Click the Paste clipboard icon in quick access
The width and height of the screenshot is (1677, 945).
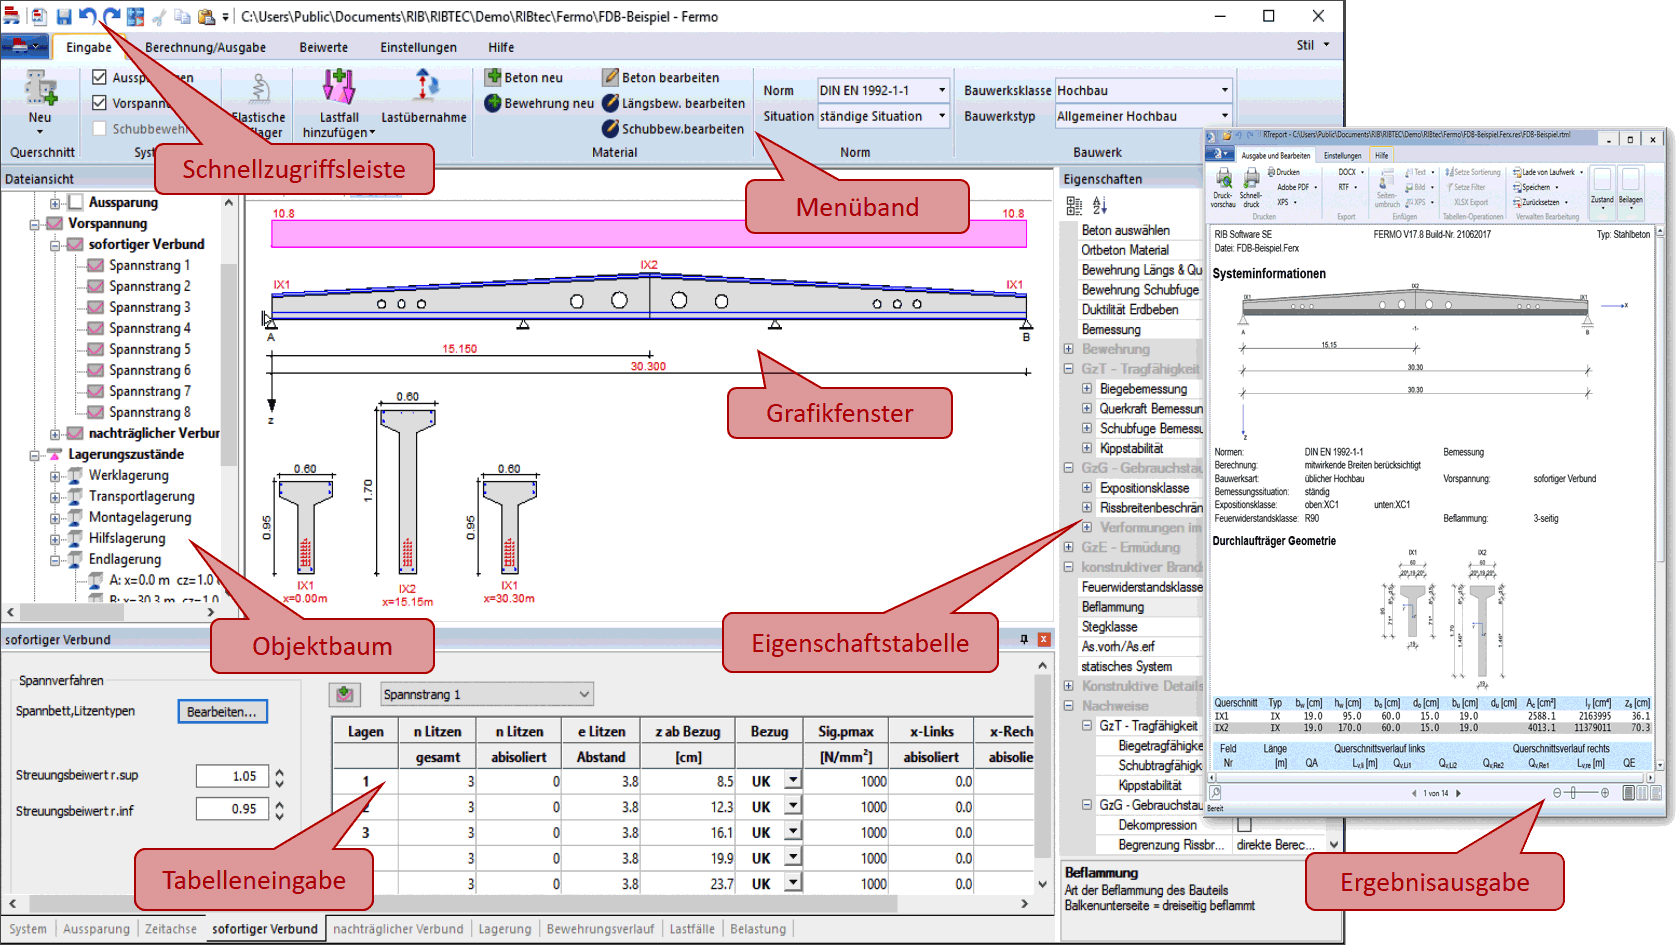tap(206, 17)
